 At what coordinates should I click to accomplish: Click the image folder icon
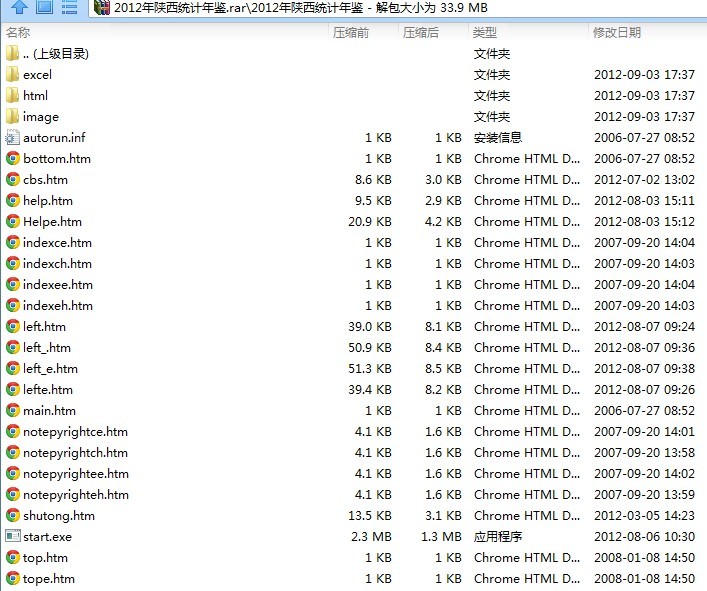13,116
